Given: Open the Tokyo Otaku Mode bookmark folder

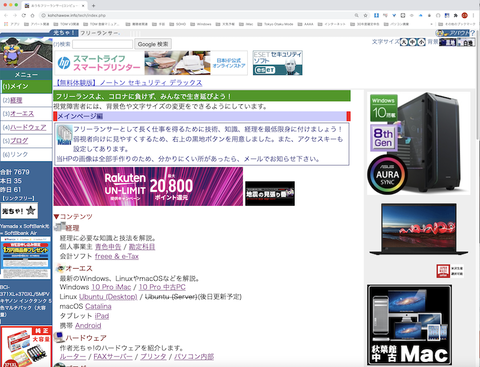Looking at the screenshot, I should point(275,24).
